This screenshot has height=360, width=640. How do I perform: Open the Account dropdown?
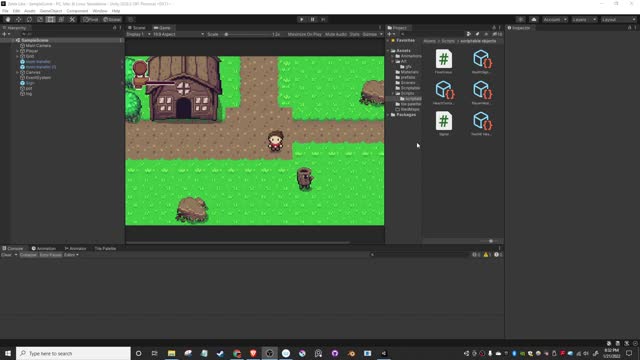point(555,20)
